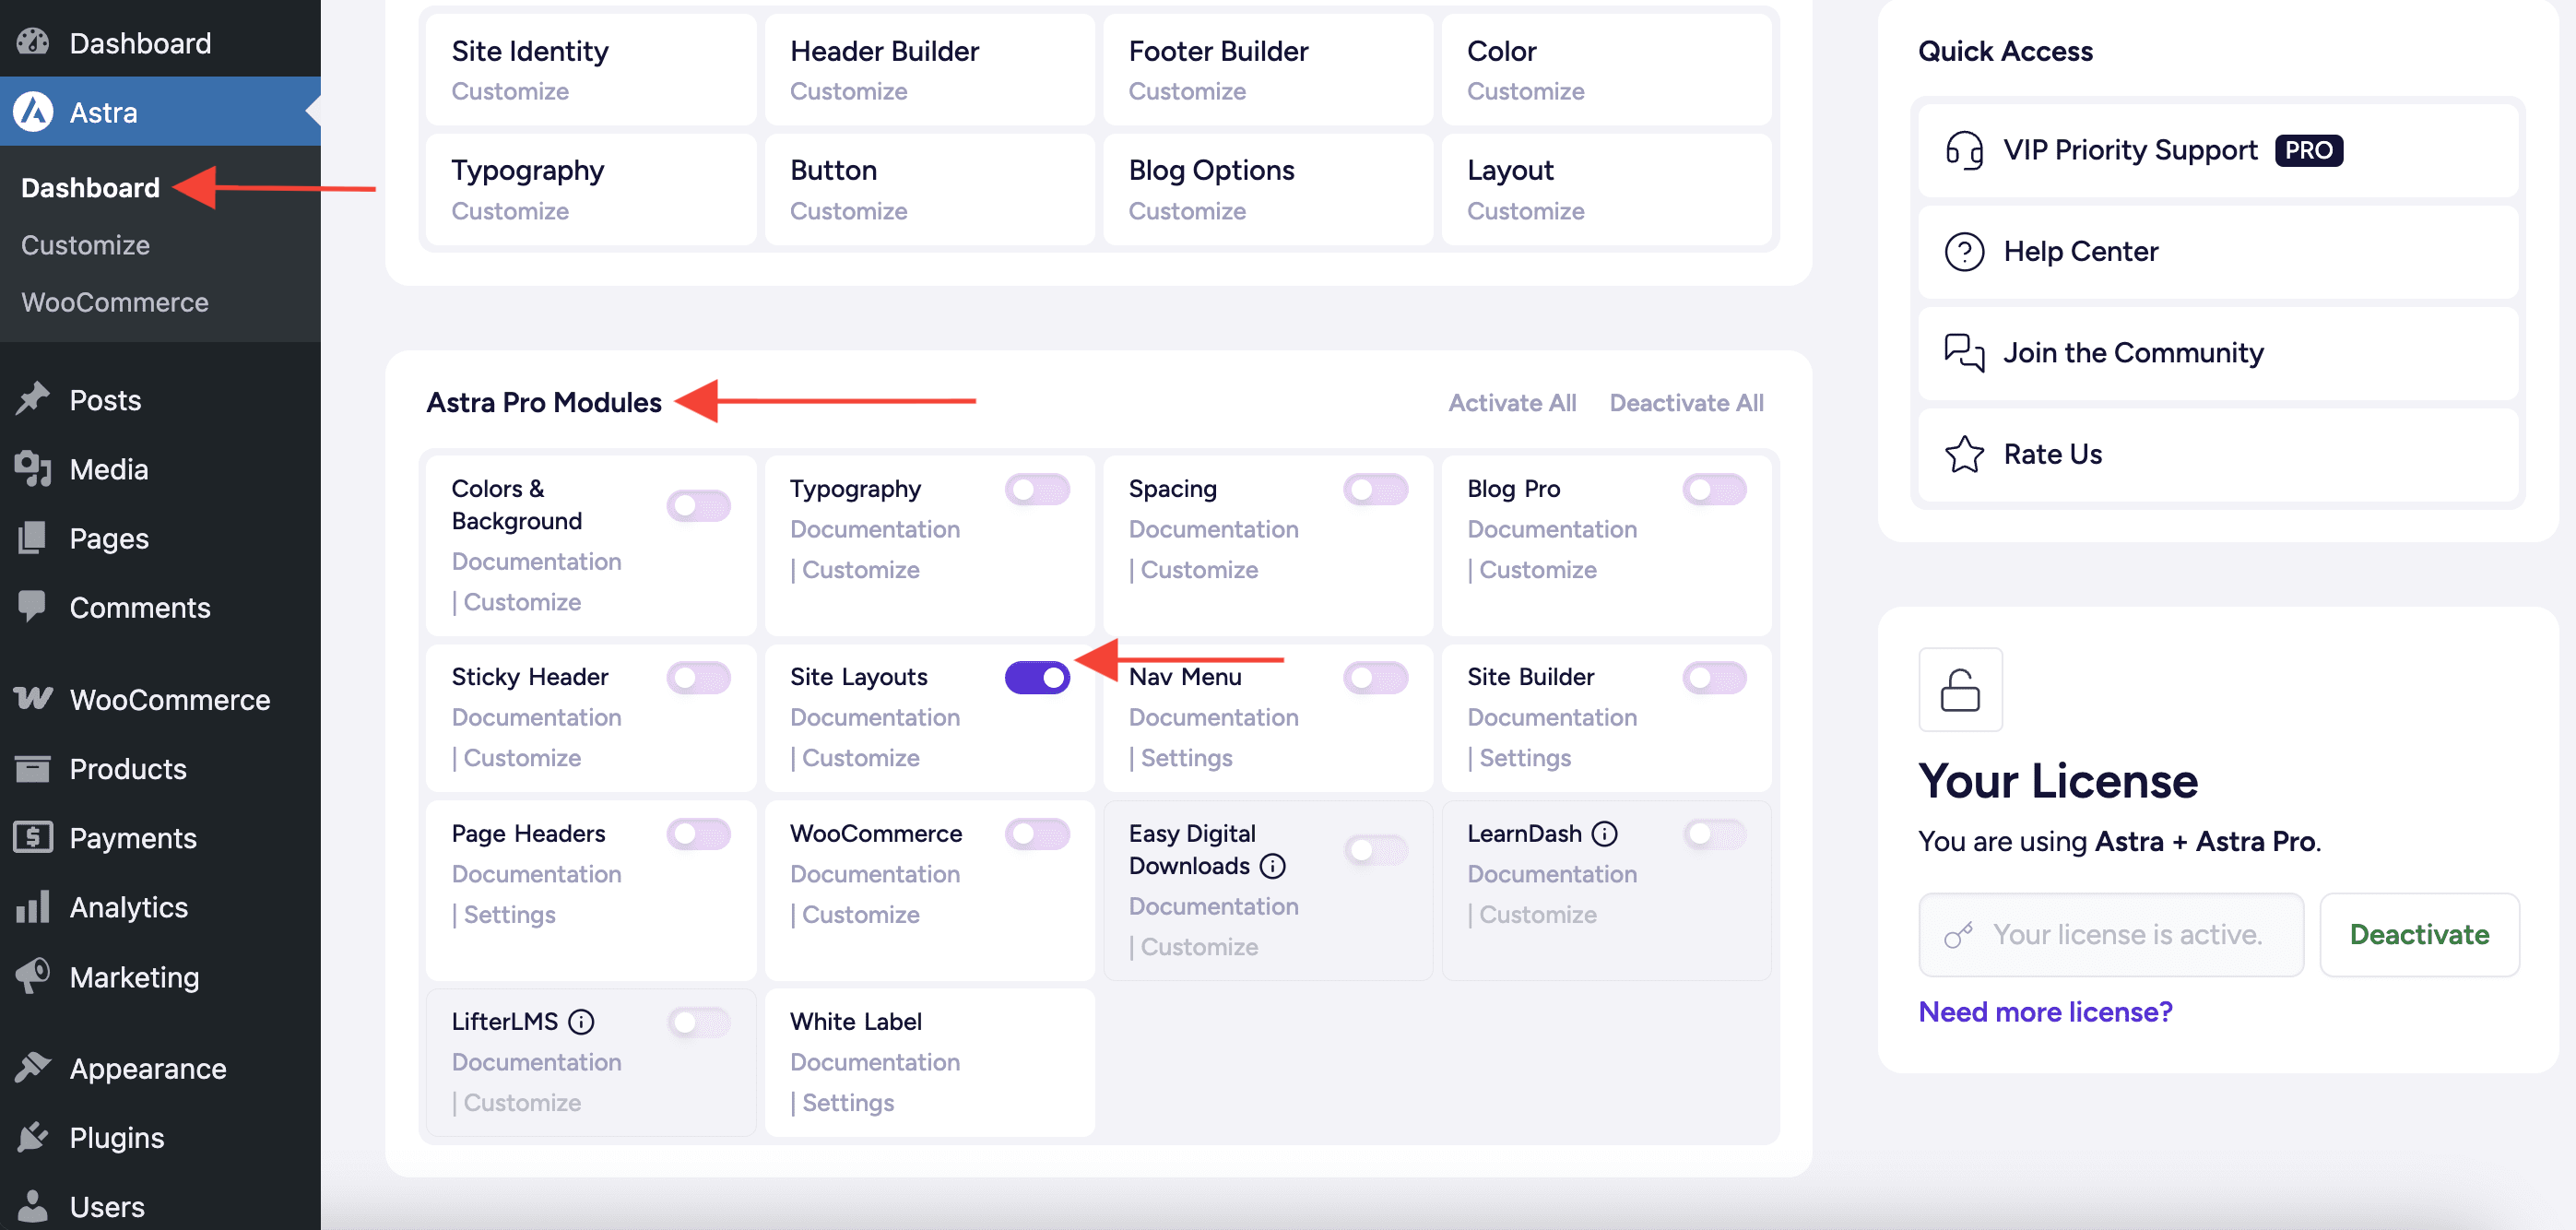Enable the Sticky Header module toggle
The image size is (2576, 1230).
(x=698, y=677)
